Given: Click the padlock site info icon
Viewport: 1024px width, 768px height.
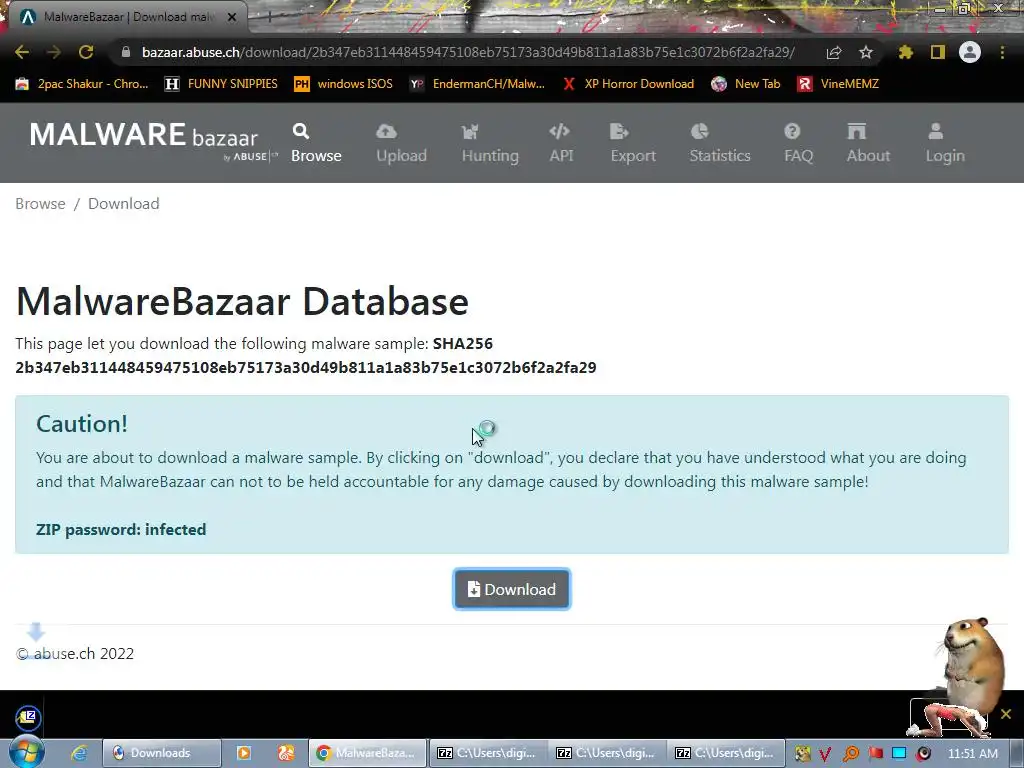Looking at the screenshot, I should (126, 52).
